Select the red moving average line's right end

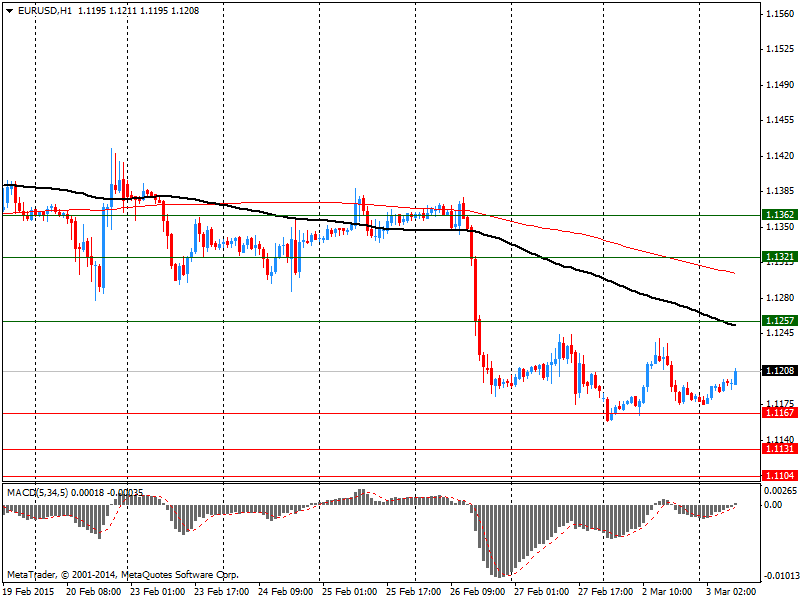pyautogui.click(x=733, y=273)
